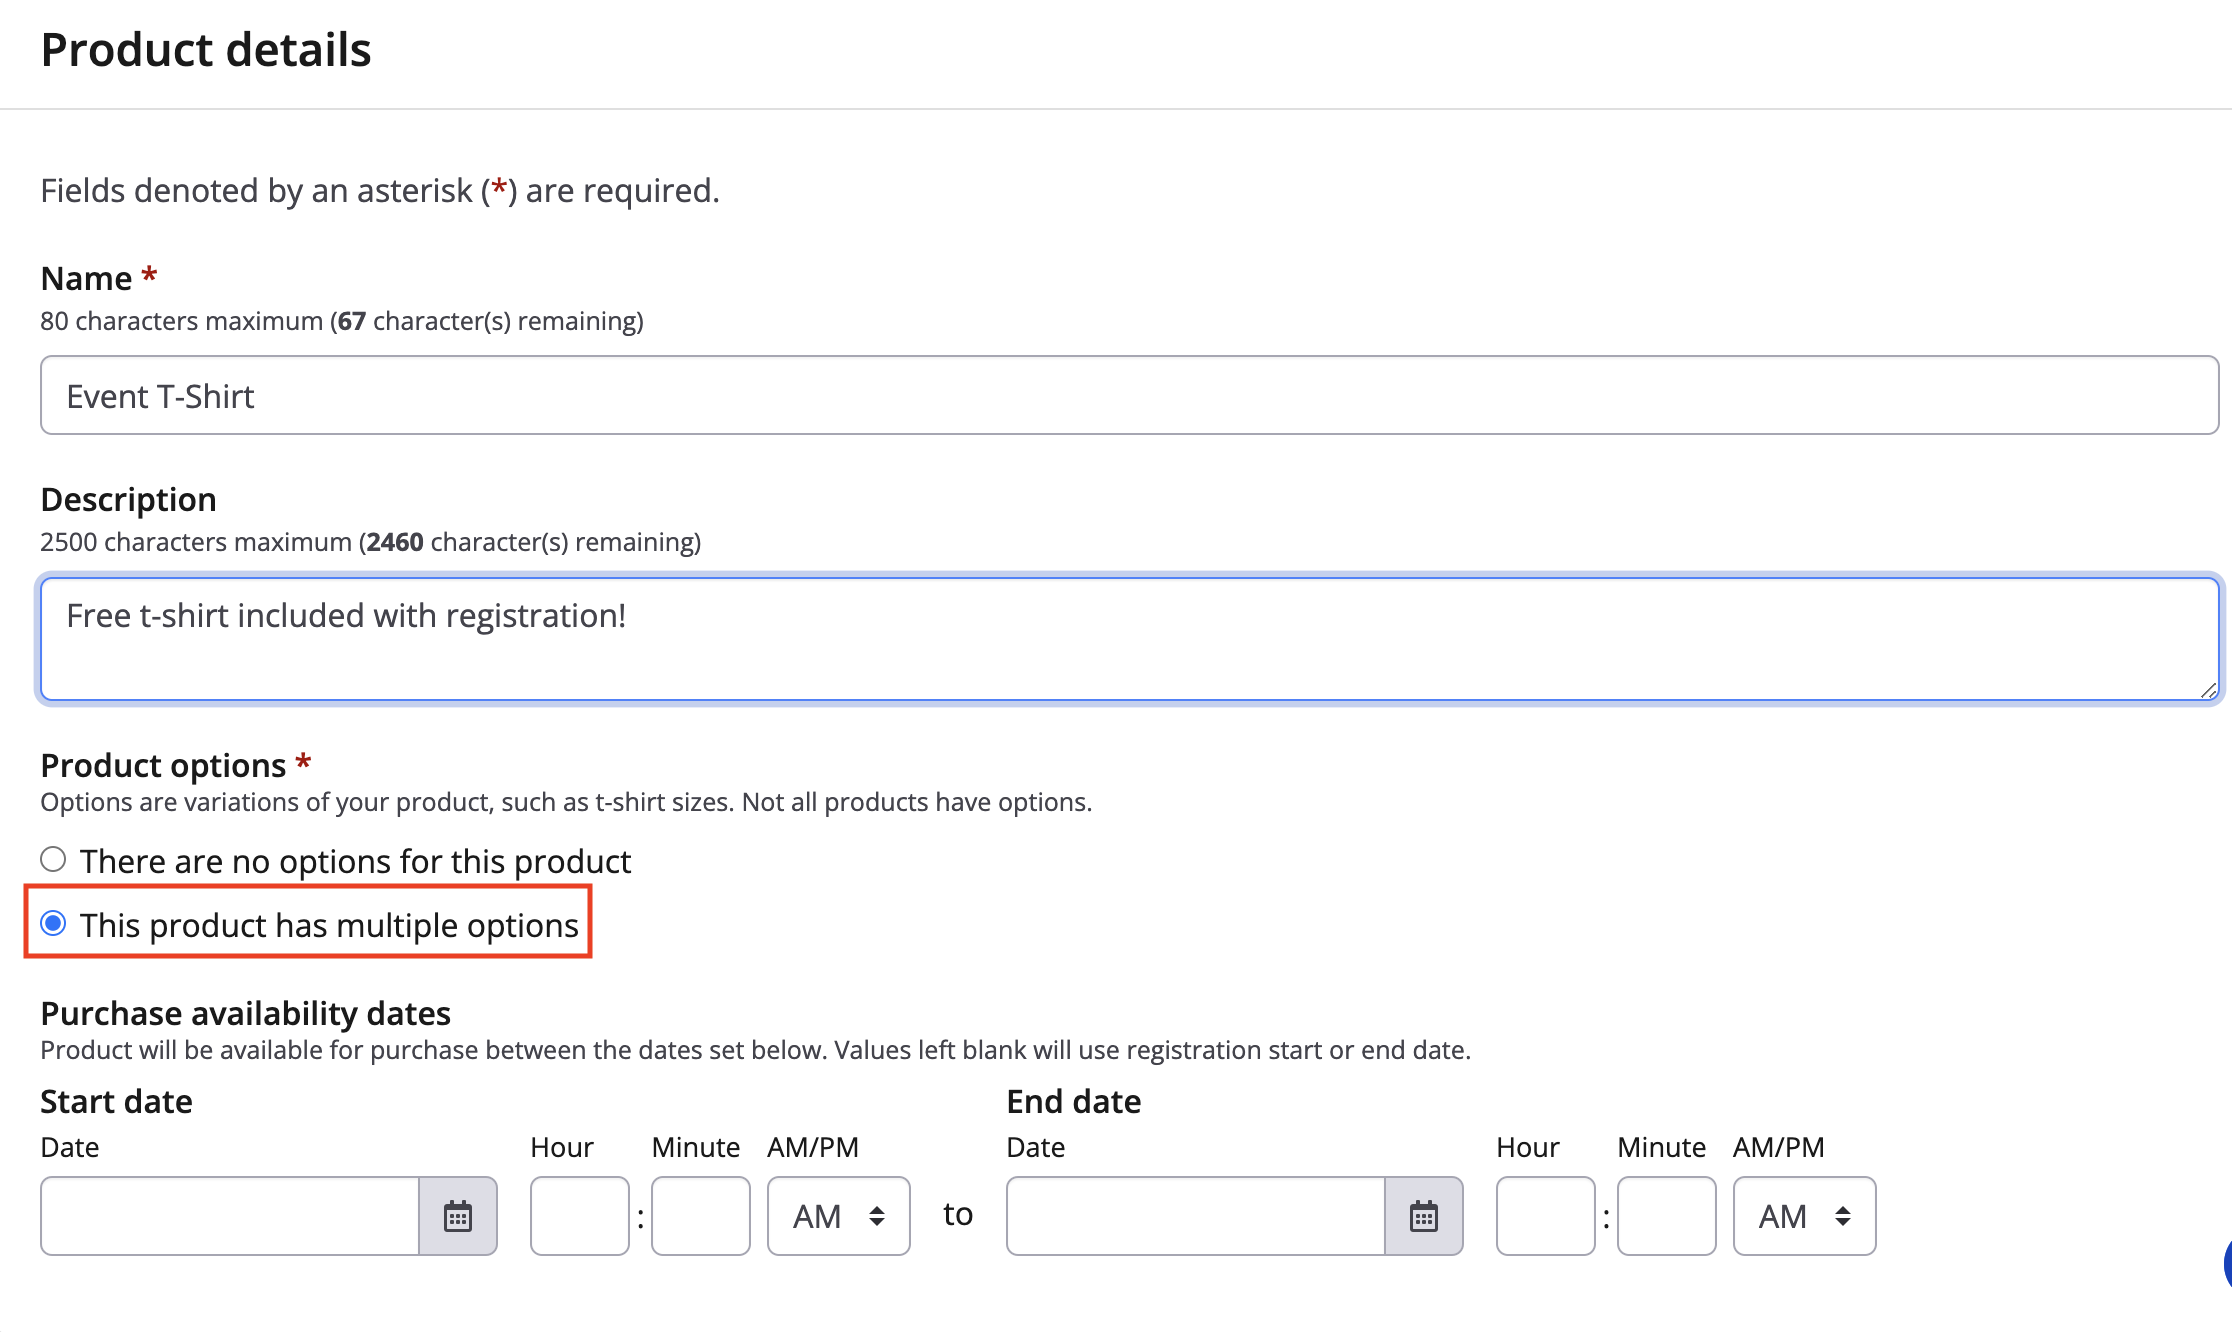The width and height of the screenshot is (2232, 1332).
Task: Click the 'End date' label
Action: [1074, 1101]
